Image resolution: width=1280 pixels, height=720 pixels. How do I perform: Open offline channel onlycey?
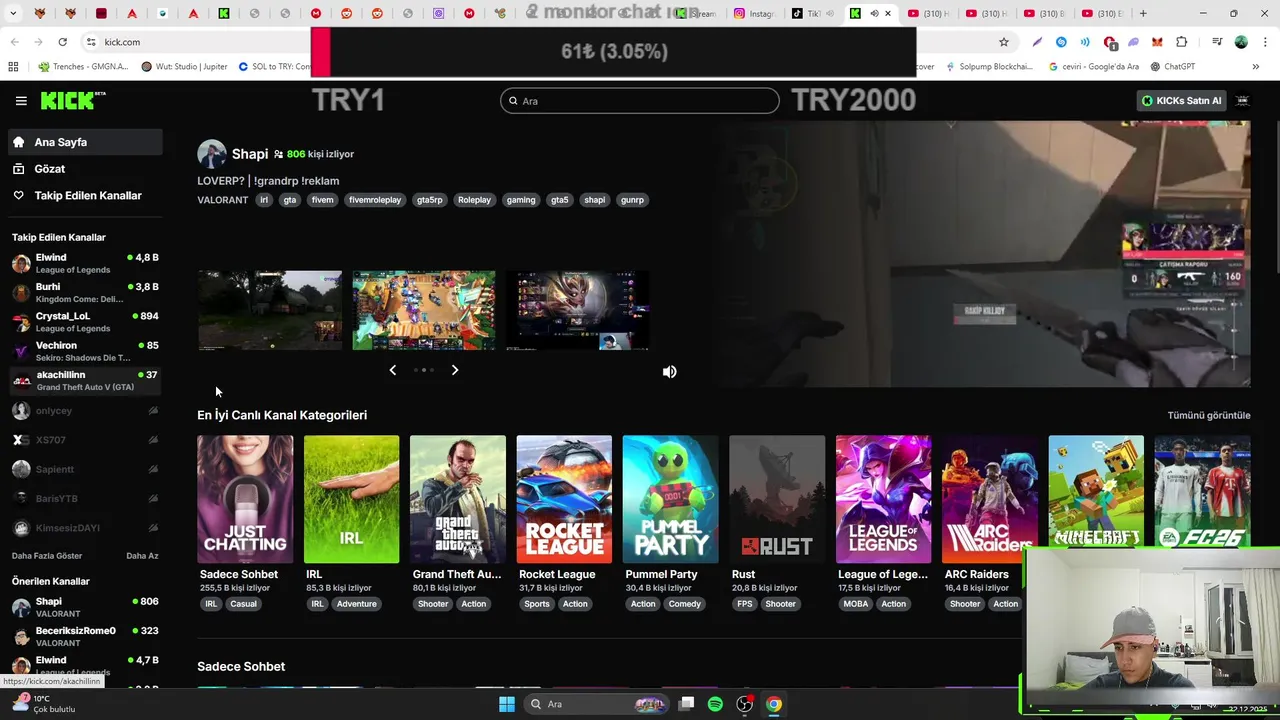click(x=85, y=411)
